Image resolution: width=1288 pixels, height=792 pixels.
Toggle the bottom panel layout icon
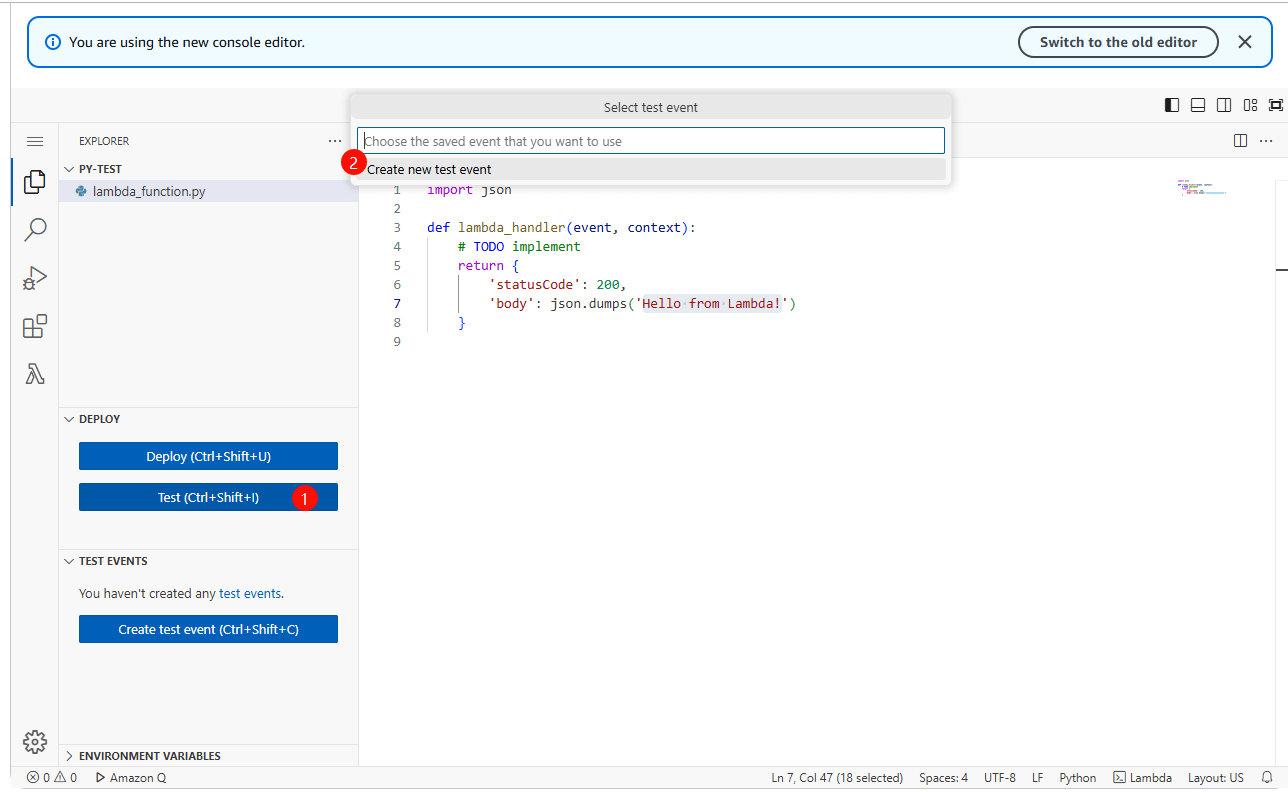pyautogui.click(x=1198, y=105)
